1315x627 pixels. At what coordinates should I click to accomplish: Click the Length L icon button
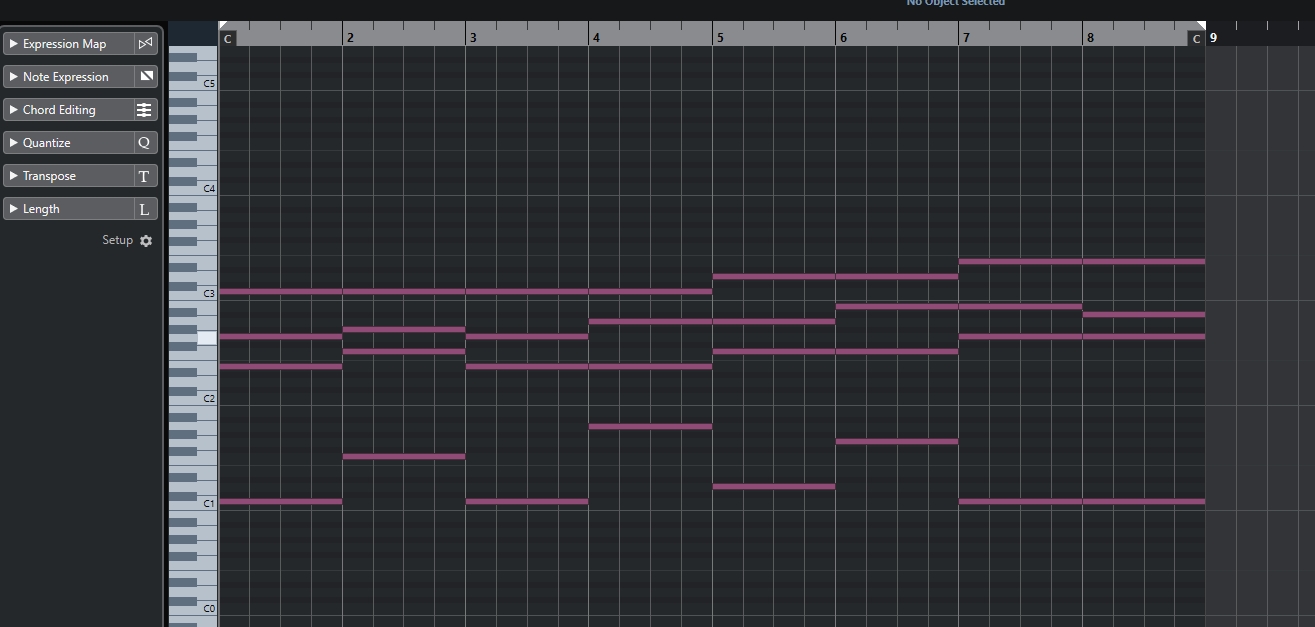(x=146, y=209)
